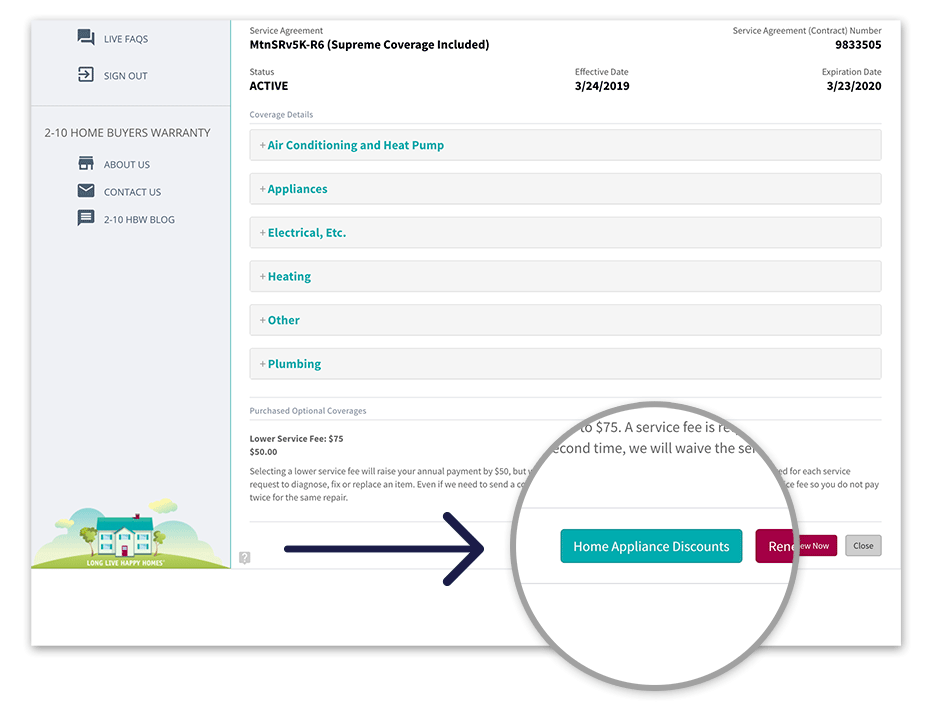Expand the Appliances coverage section

(565, 189)
